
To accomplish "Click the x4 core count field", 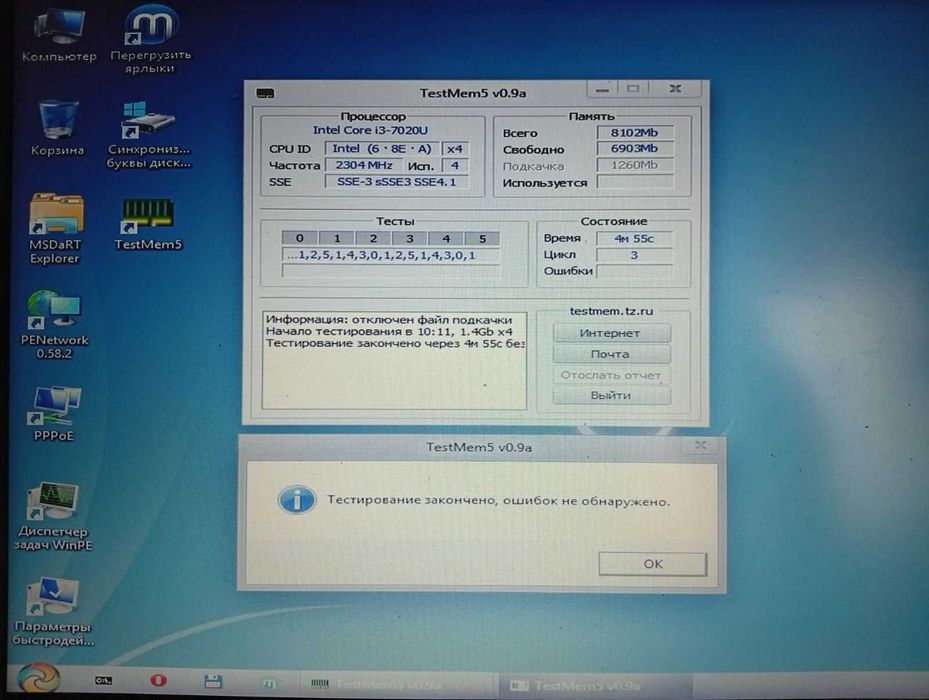I will (454, 149).
